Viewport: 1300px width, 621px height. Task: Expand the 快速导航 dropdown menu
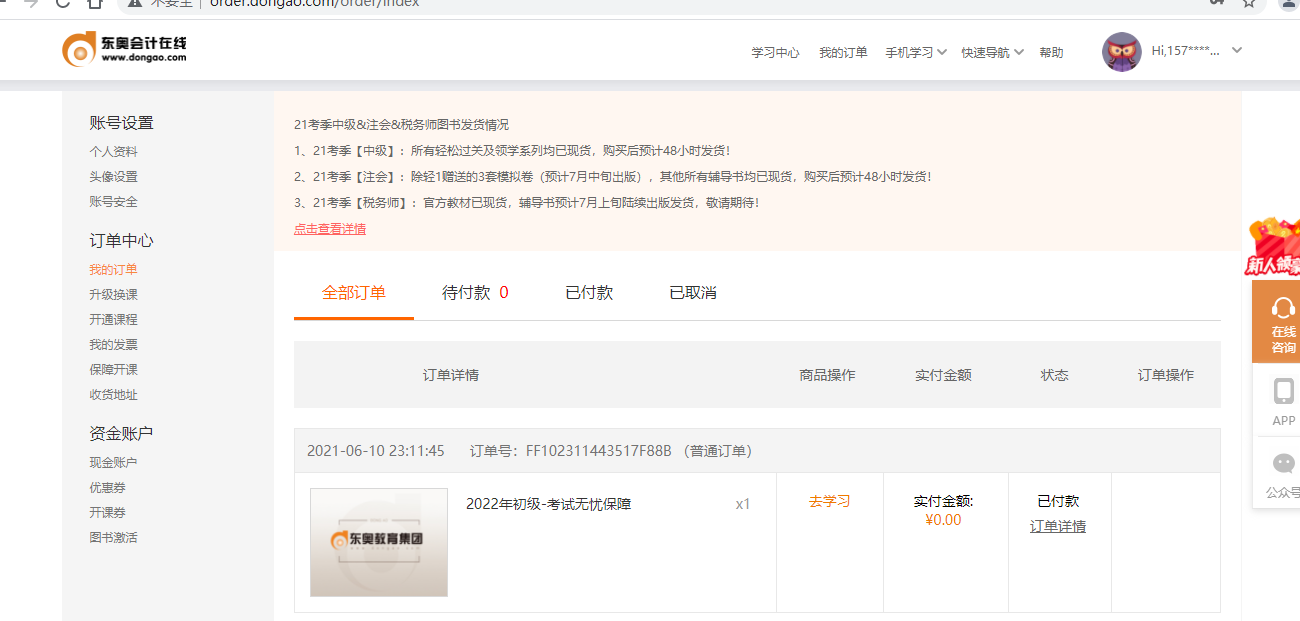tap(992, 52)
